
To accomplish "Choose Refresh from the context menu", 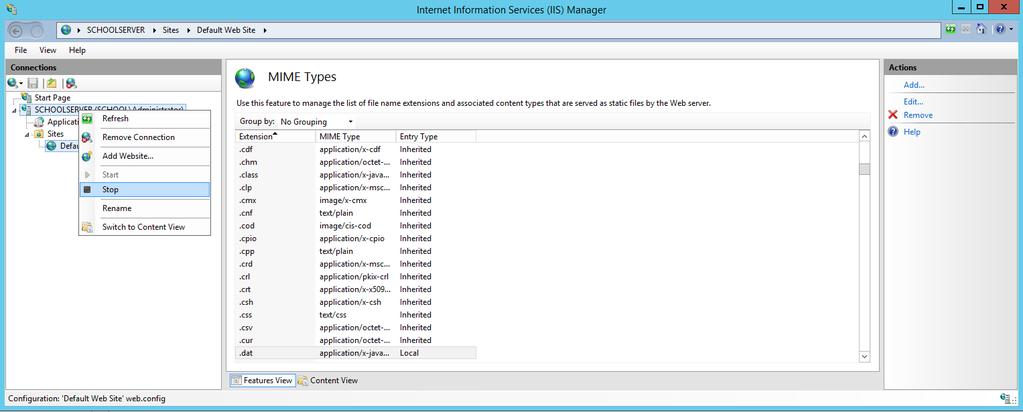I will point(145,119).
